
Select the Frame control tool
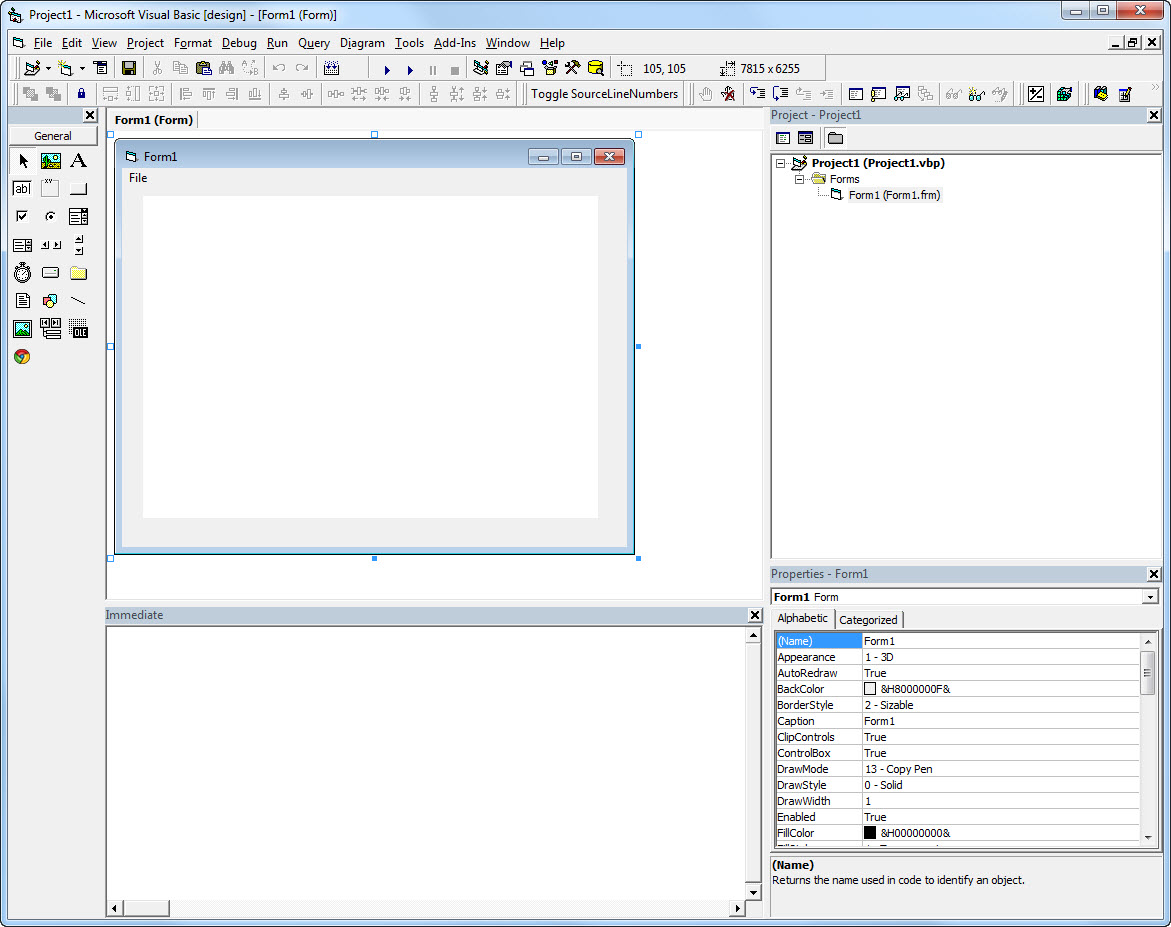coord(51,188)
